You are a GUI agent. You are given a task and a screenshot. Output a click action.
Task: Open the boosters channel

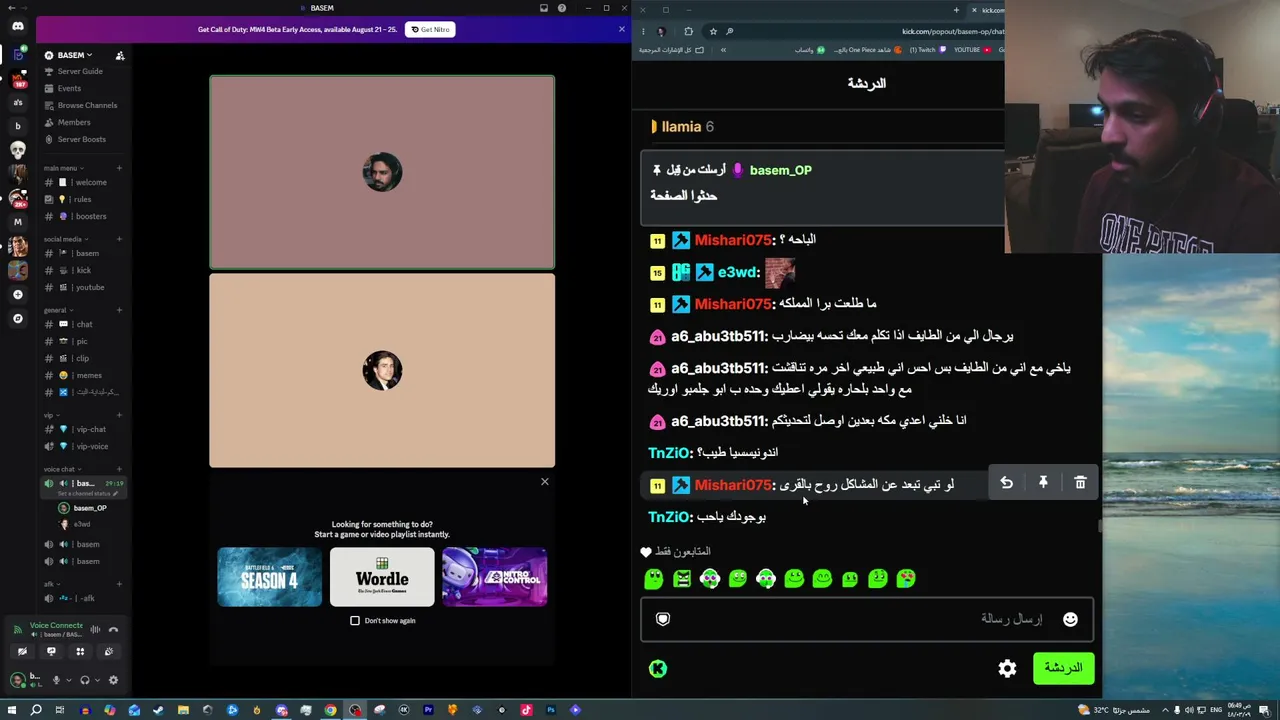(82, 216)
